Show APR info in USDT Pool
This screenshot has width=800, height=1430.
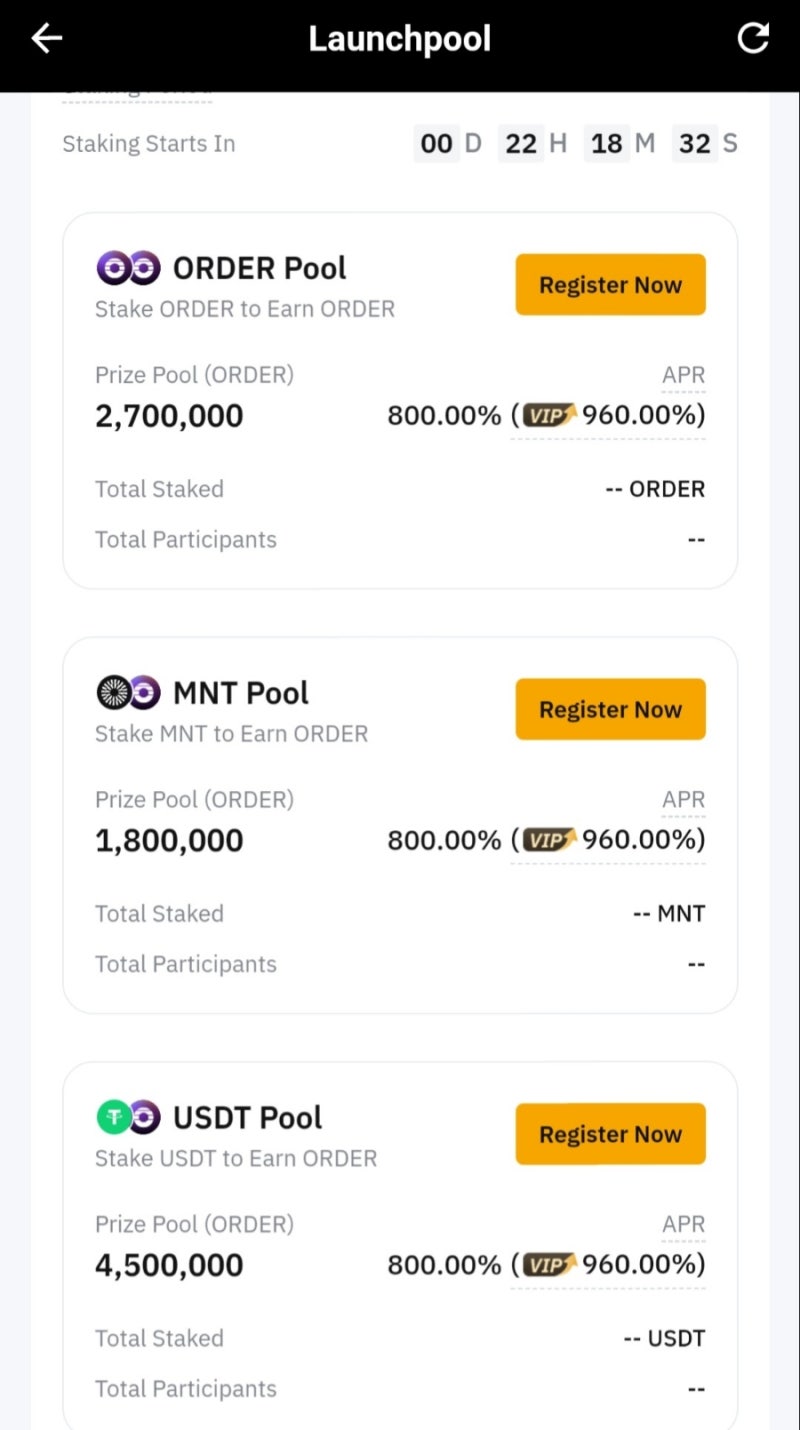click(683, 1225)
